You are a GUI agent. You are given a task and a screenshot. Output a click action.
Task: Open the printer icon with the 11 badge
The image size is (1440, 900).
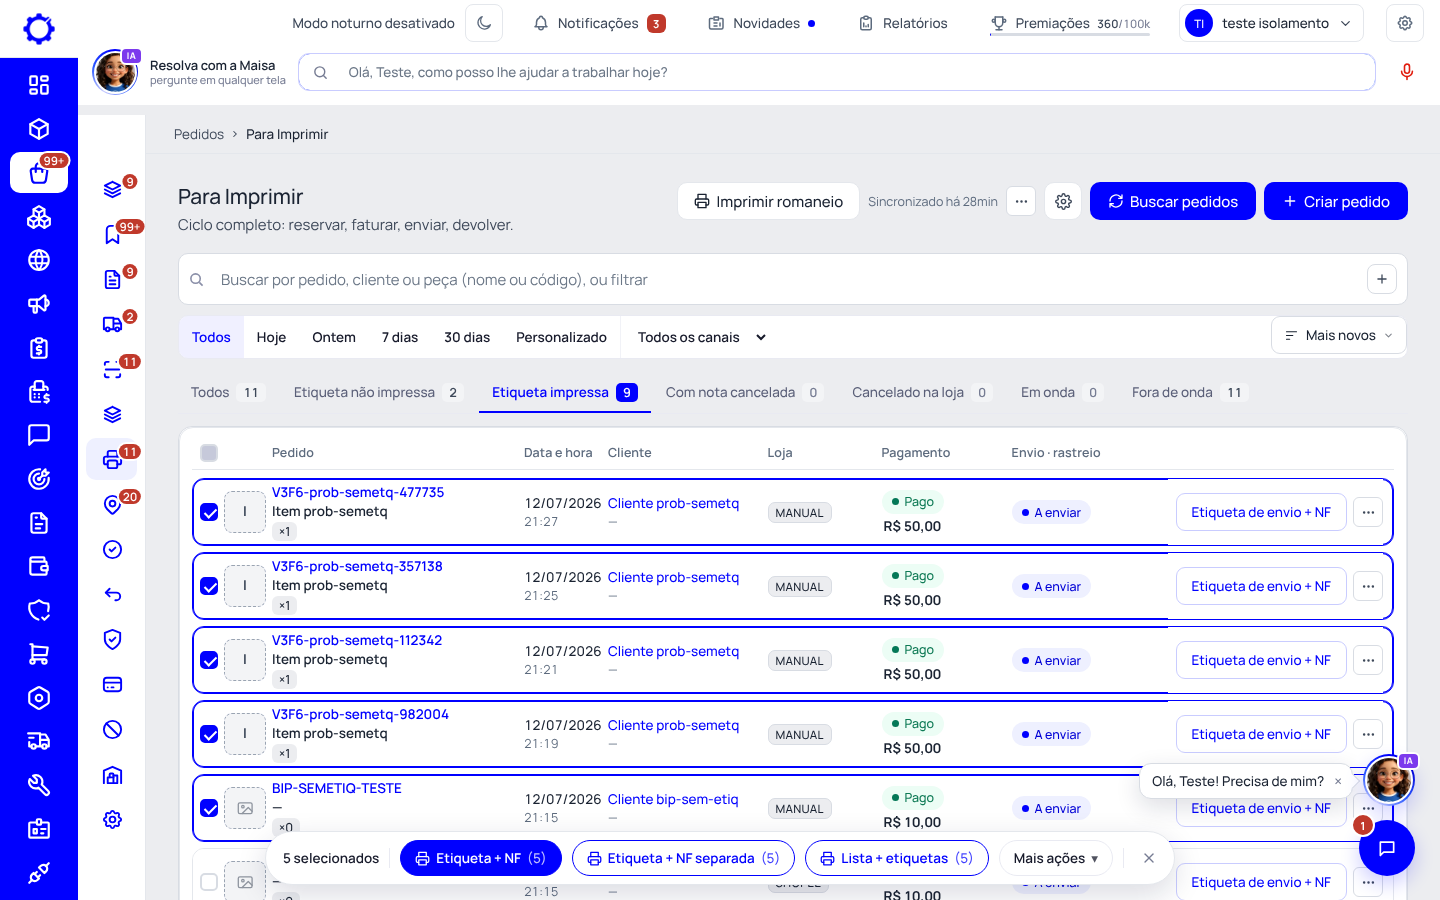click(113, 459)
